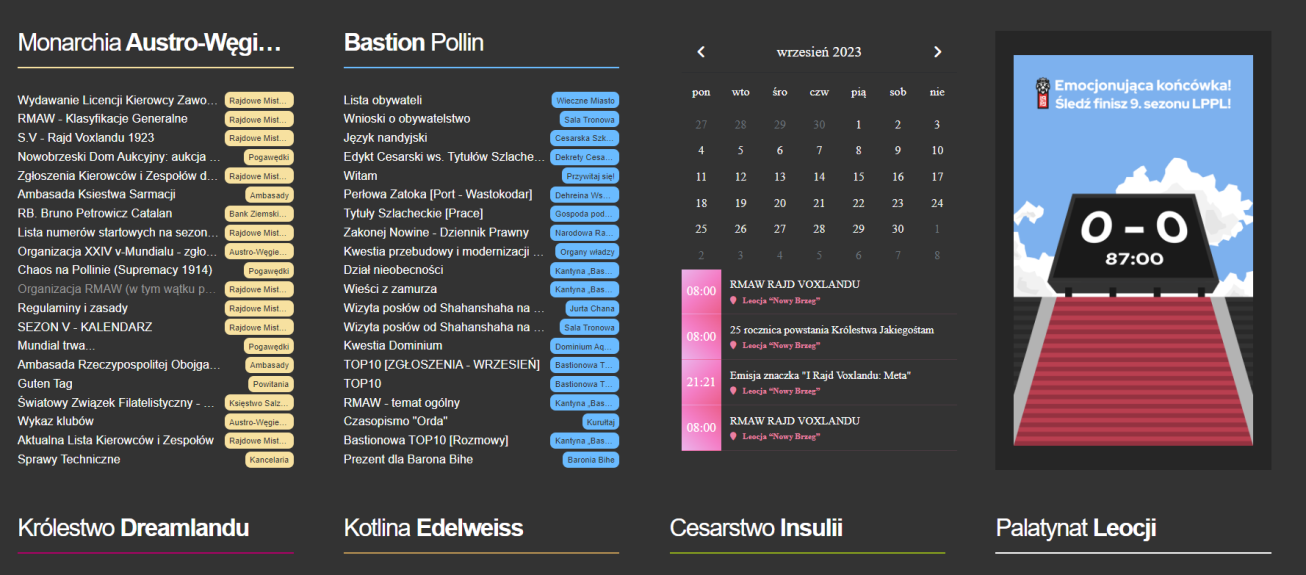Screen dimensions: 1306x575
Task: Click the wrzesień 2023 month title
Action: tap(819, 52)
